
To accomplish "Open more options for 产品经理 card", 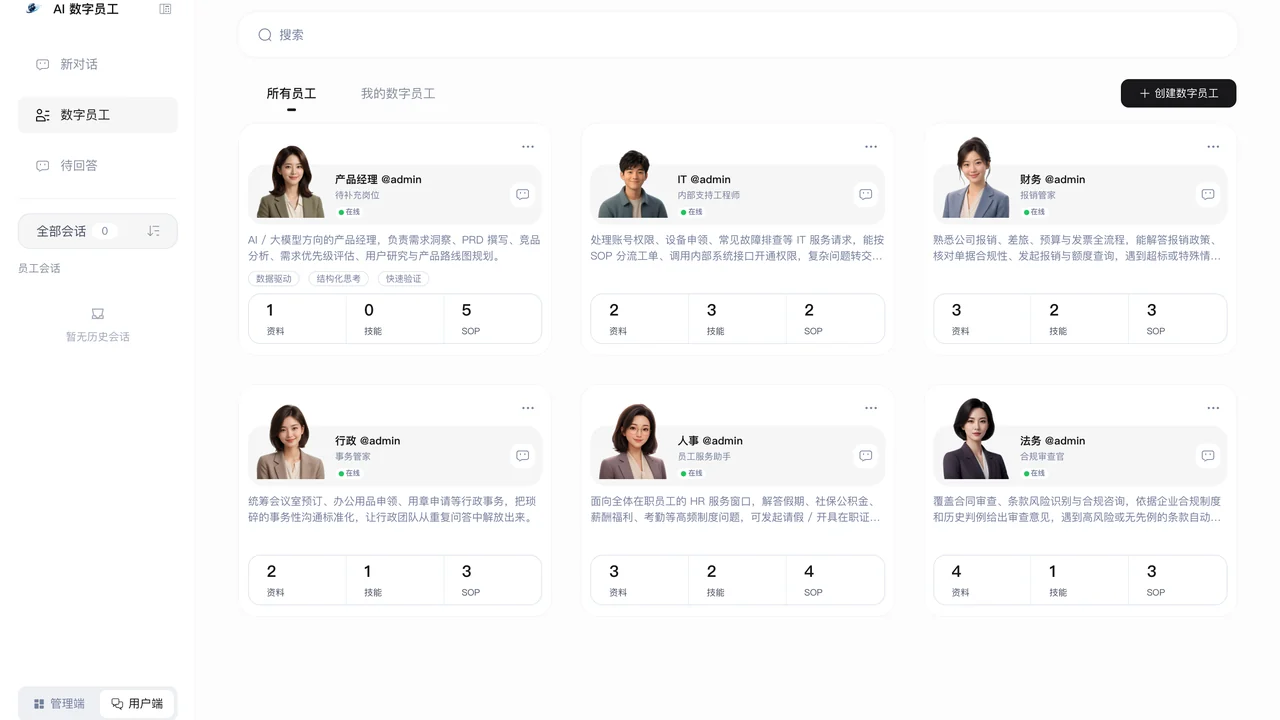I will 528,147.
